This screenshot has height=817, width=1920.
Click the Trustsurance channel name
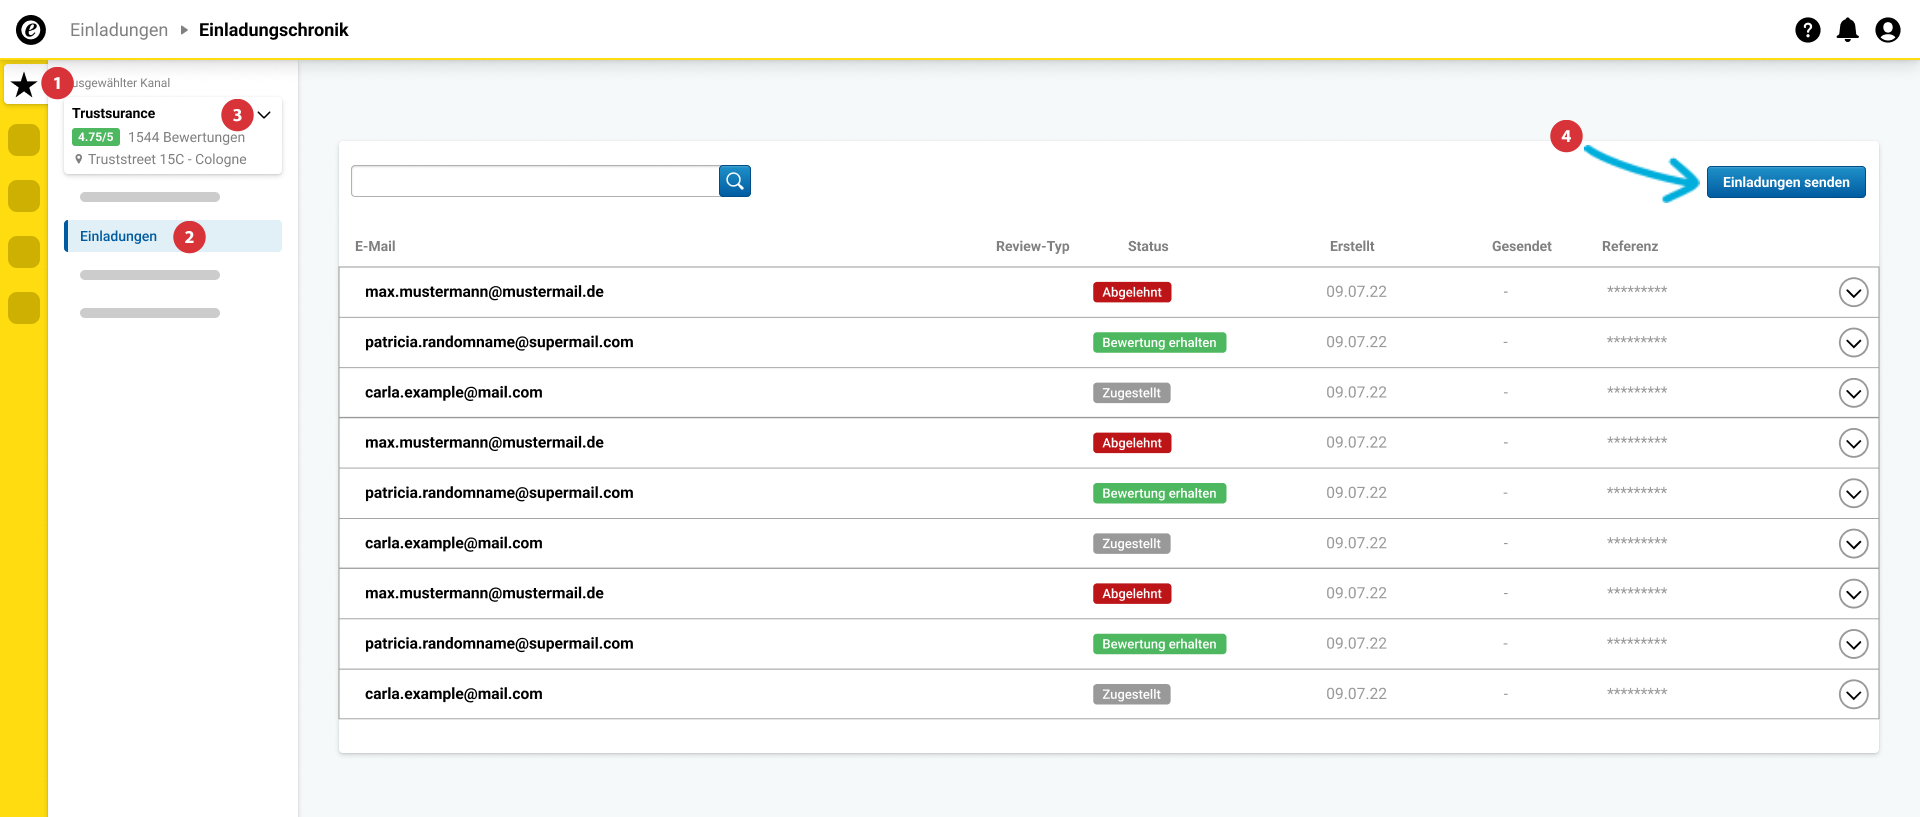tap(113, 113)
